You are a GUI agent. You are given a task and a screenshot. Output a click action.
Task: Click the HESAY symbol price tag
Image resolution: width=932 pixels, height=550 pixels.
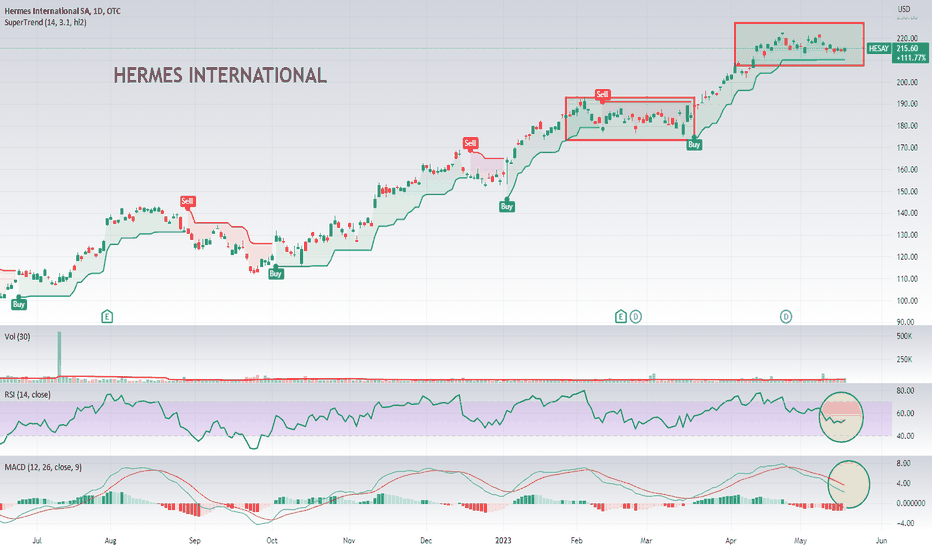[x=879, y=48]
